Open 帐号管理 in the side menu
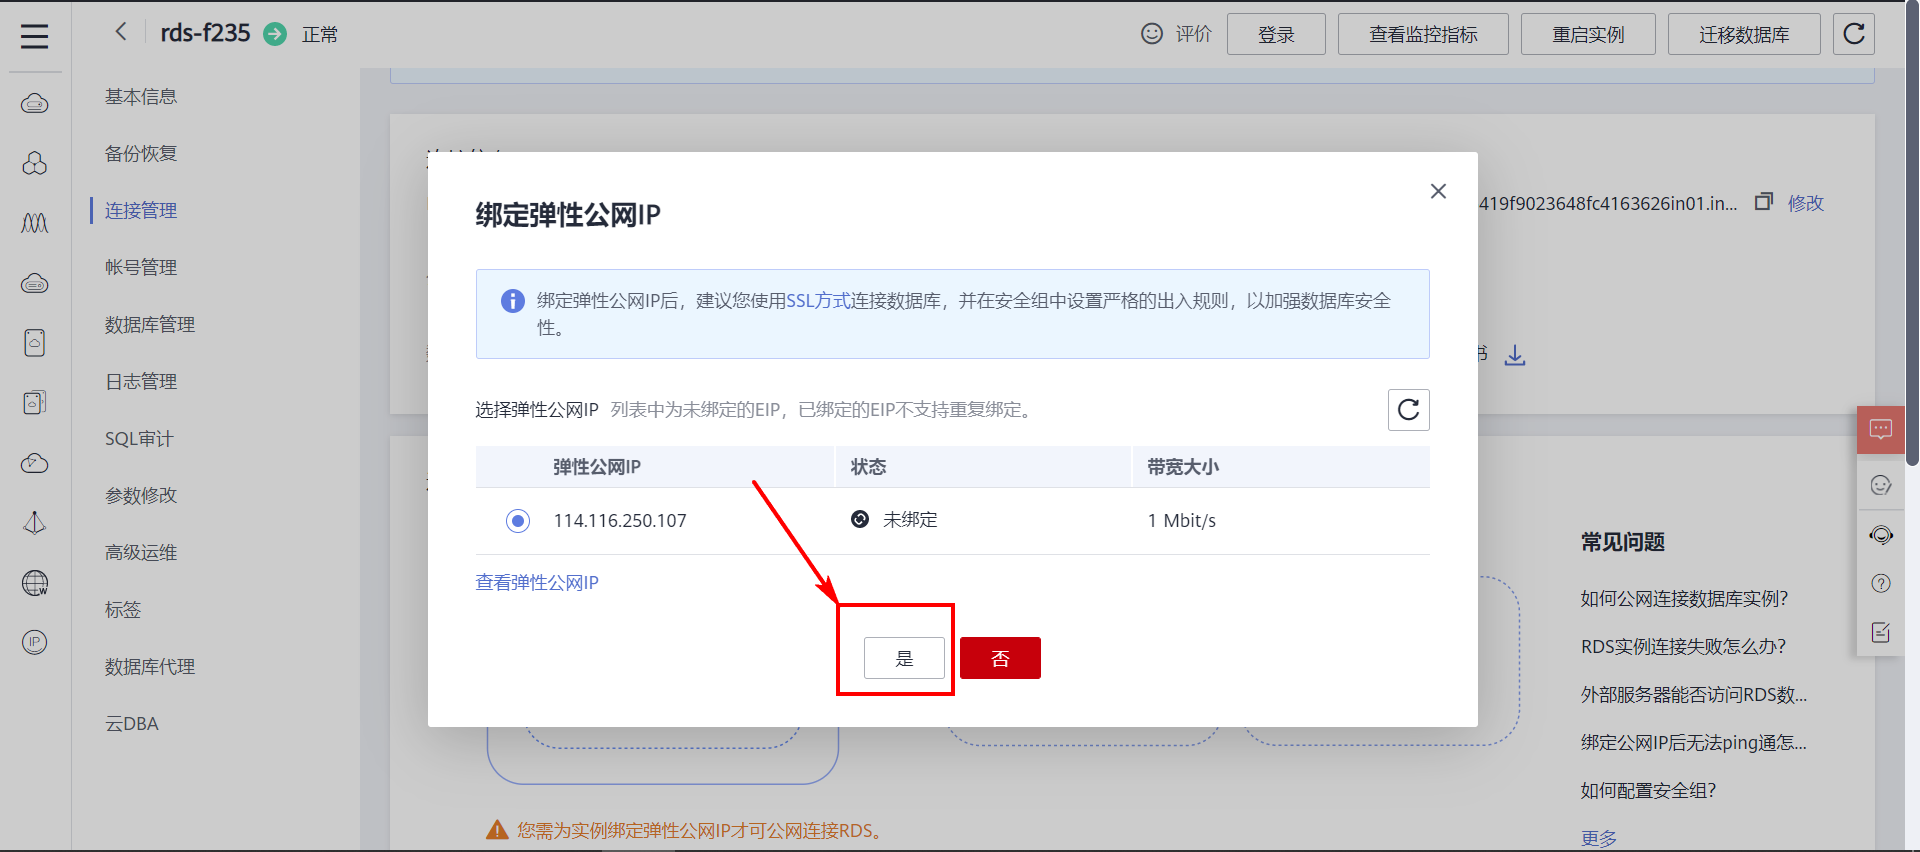Image resolution: width=1920 pixels, height=852 pixels. click(x=141, y=268)
